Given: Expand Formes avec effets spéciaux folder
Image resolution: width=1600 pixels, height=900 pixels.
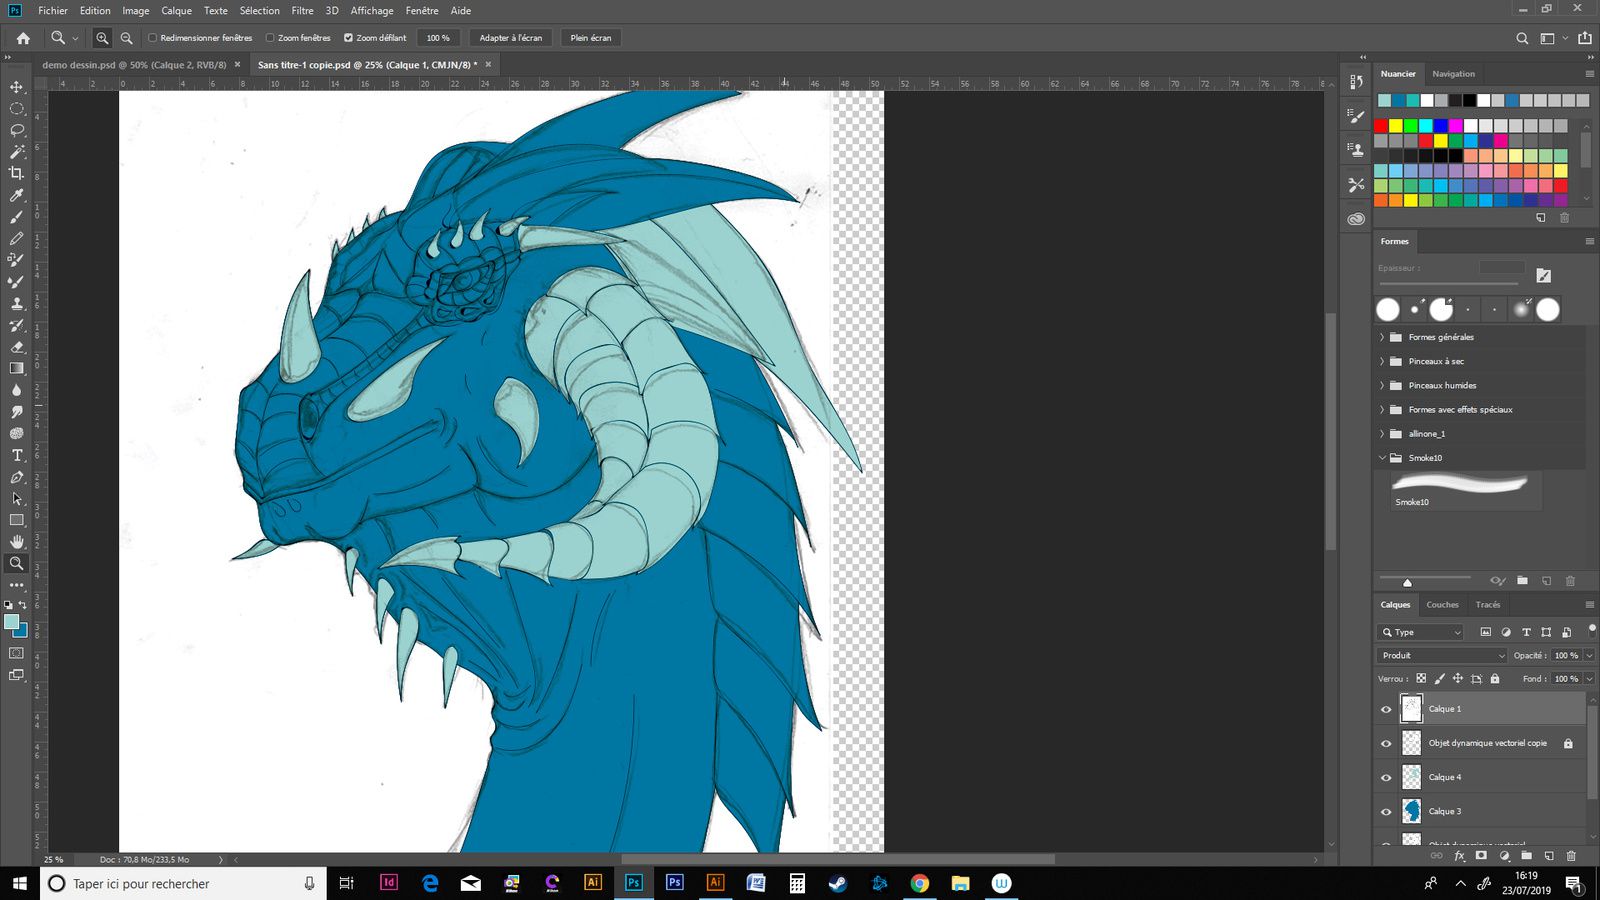Looking at the screenshot, I should [1382, 409].
